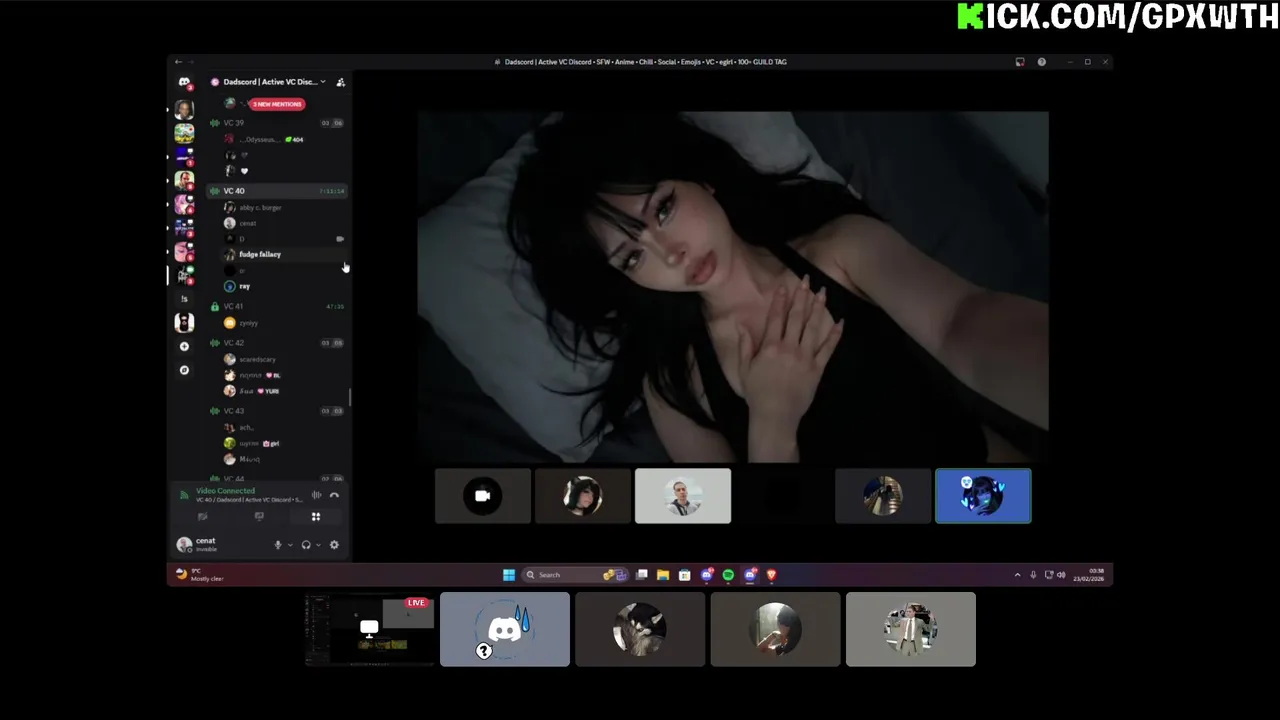Open the taskbar clock showing 03:38
1280x720 pixels.
1090,575
